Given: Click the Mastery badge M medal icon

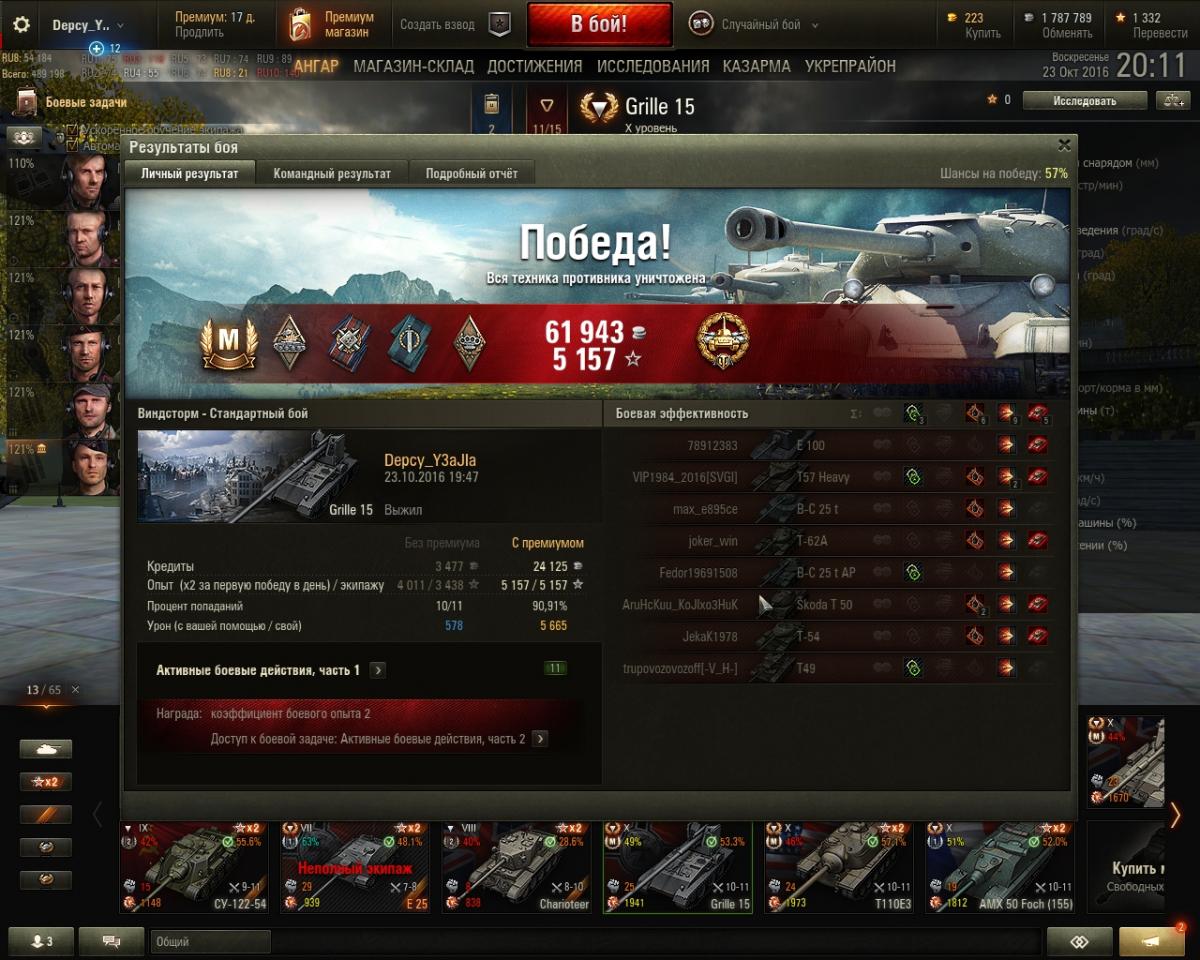Looking at the screenshot, I should coord(229,343).
